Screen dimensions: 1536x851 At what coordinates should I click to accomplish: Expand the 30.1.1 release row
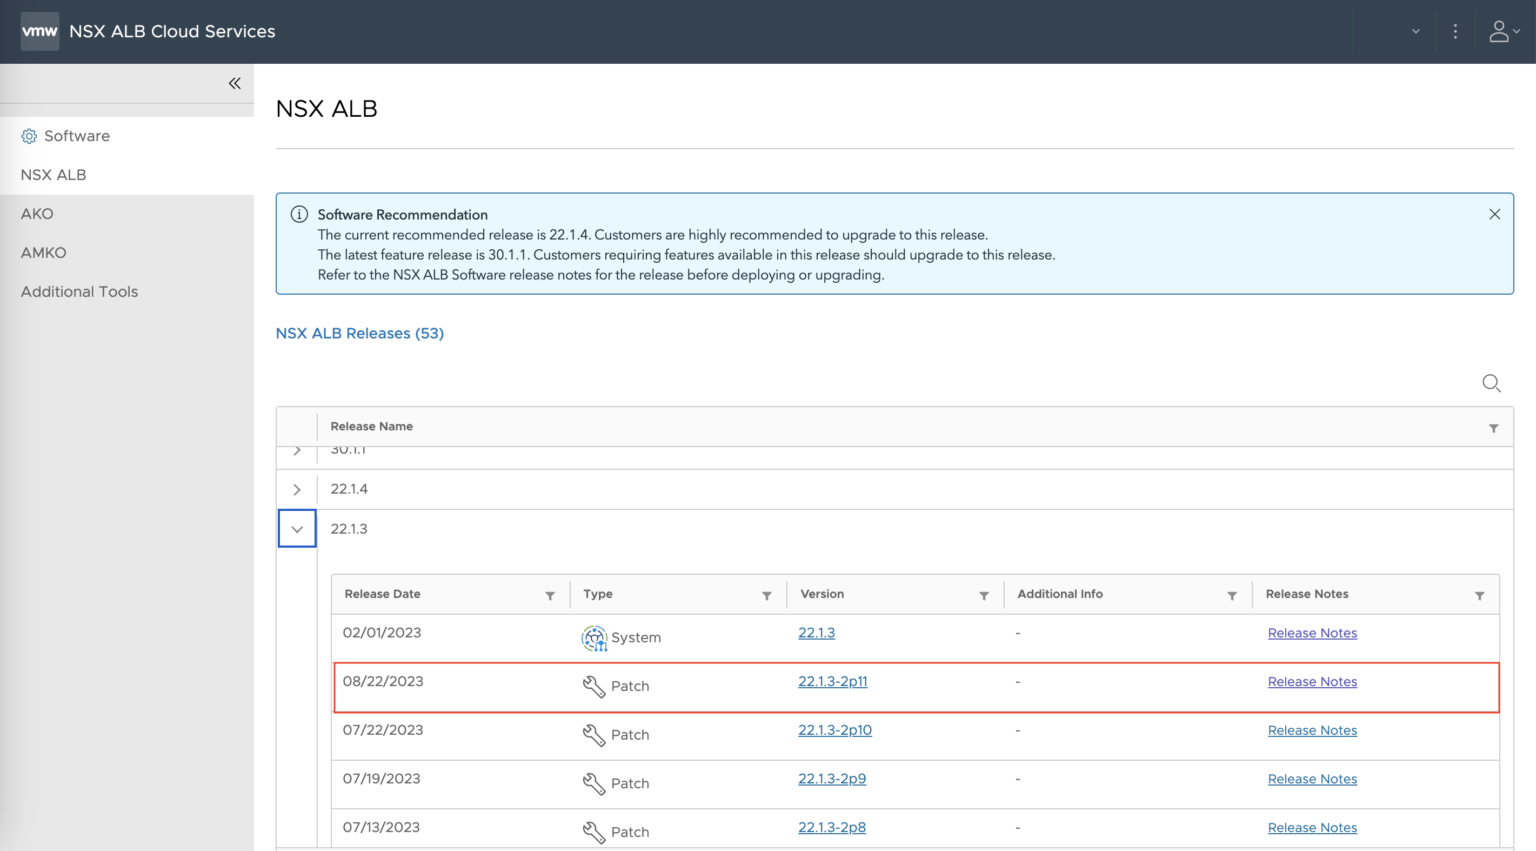[297, 450]
